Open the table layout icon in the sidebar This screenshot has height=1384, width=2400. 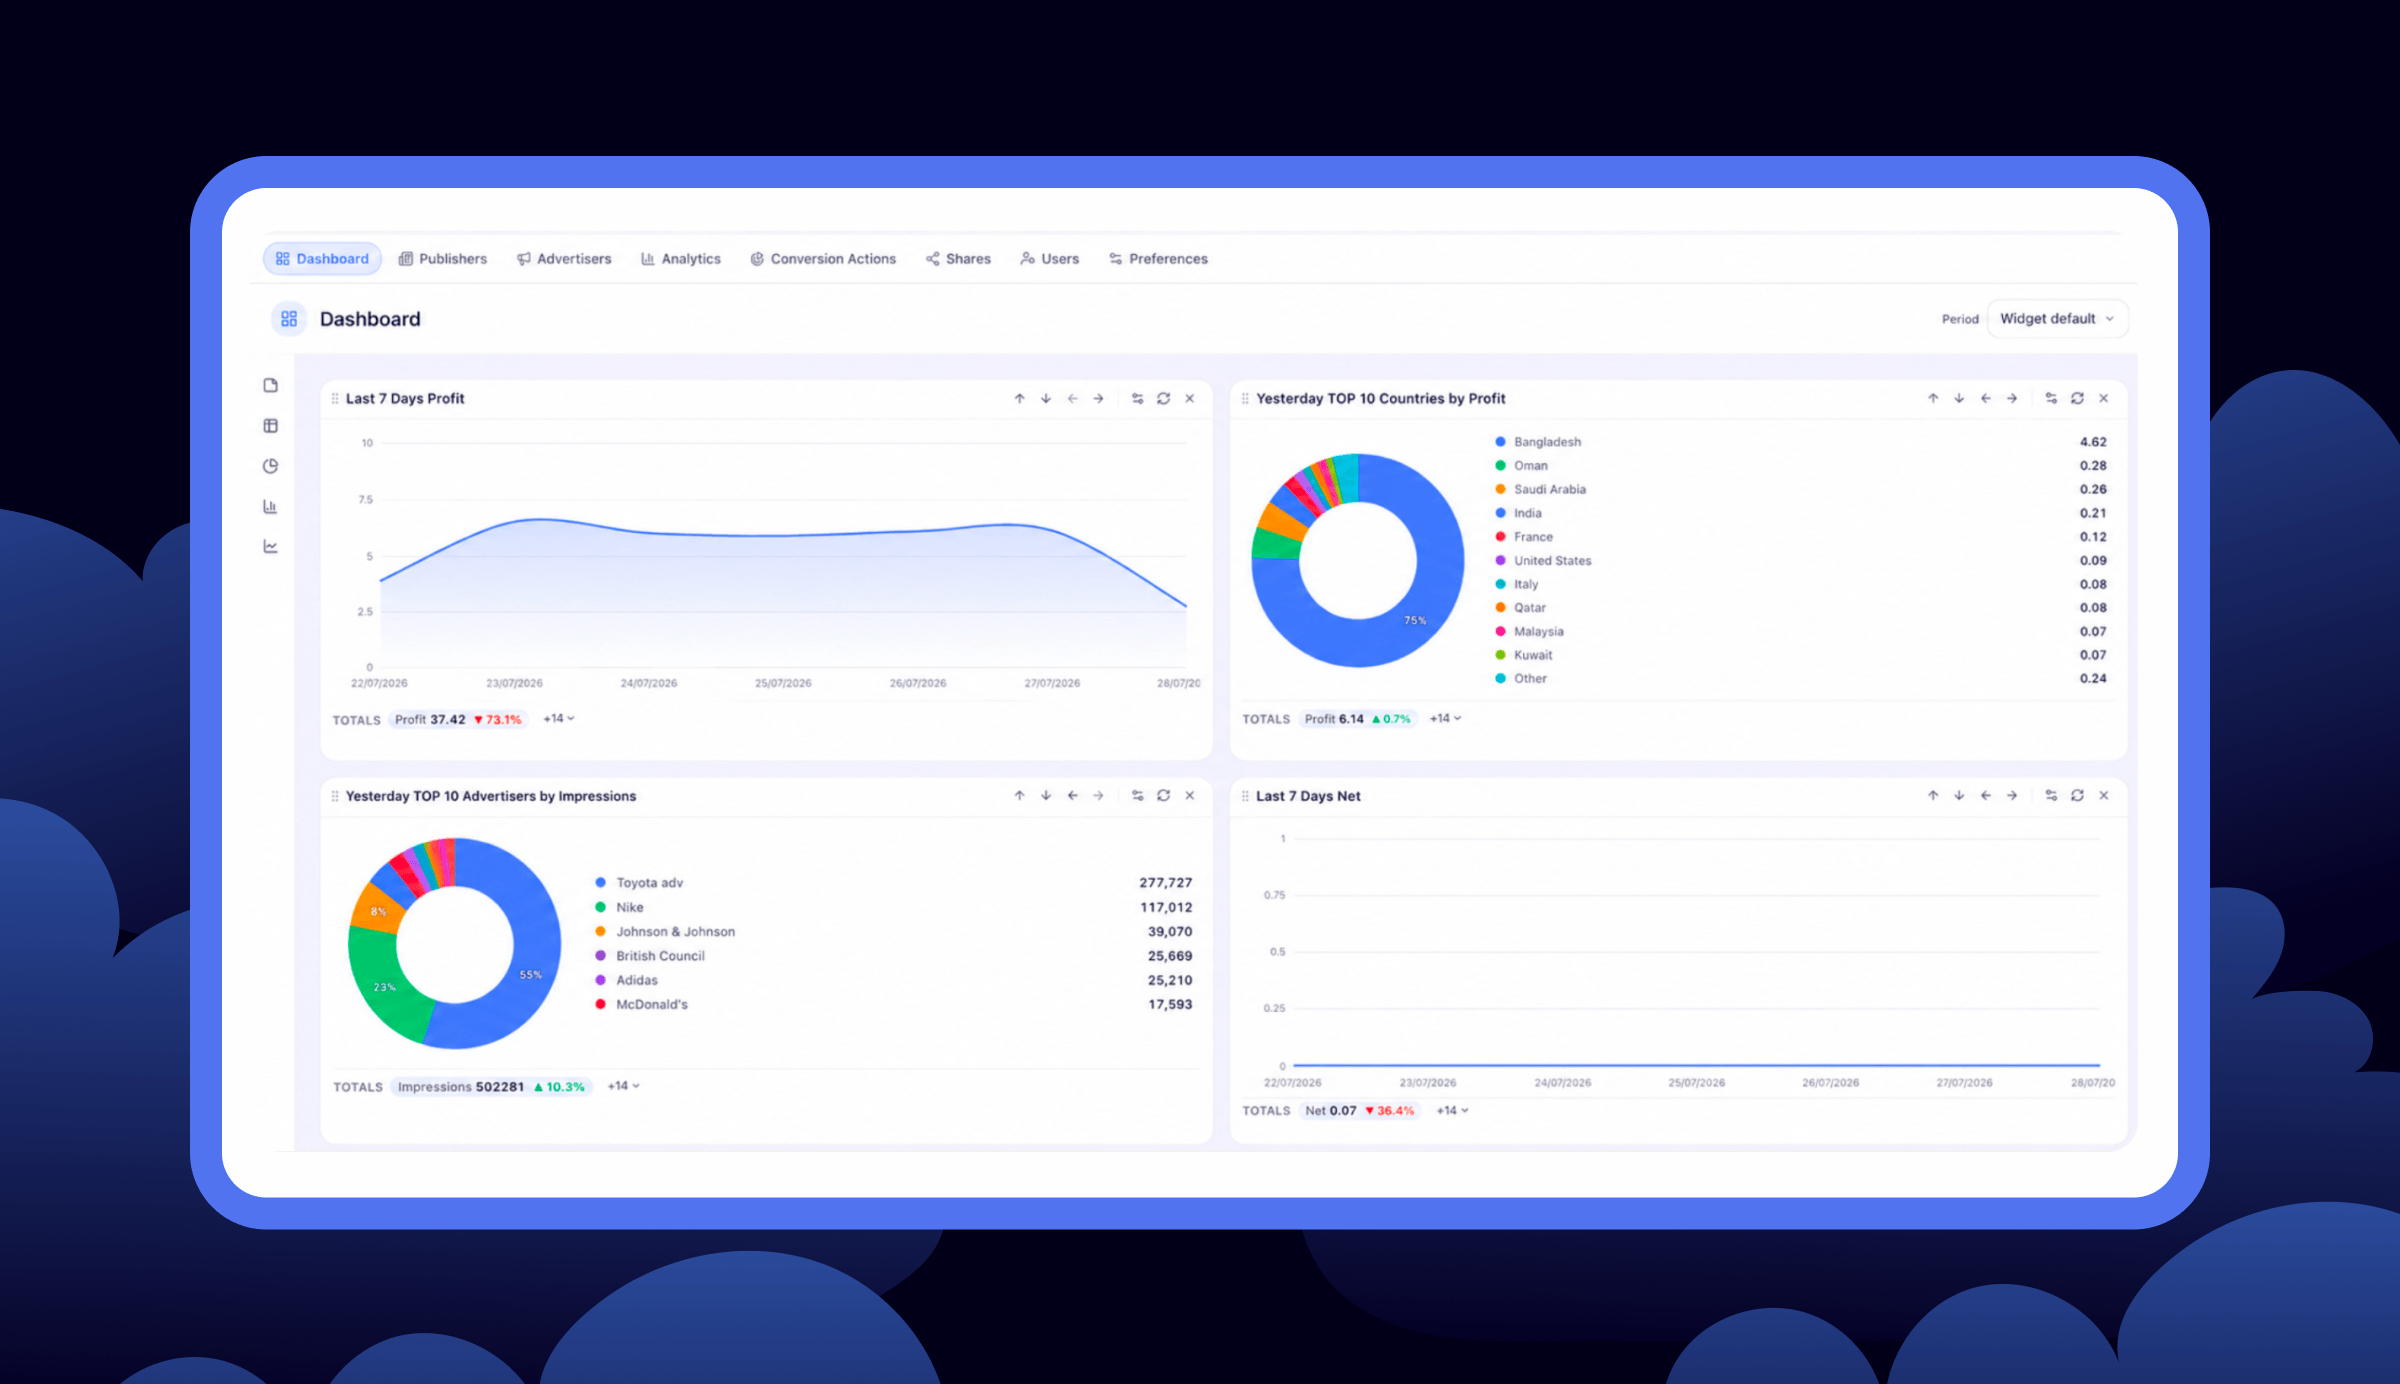(x=270, y=426)
